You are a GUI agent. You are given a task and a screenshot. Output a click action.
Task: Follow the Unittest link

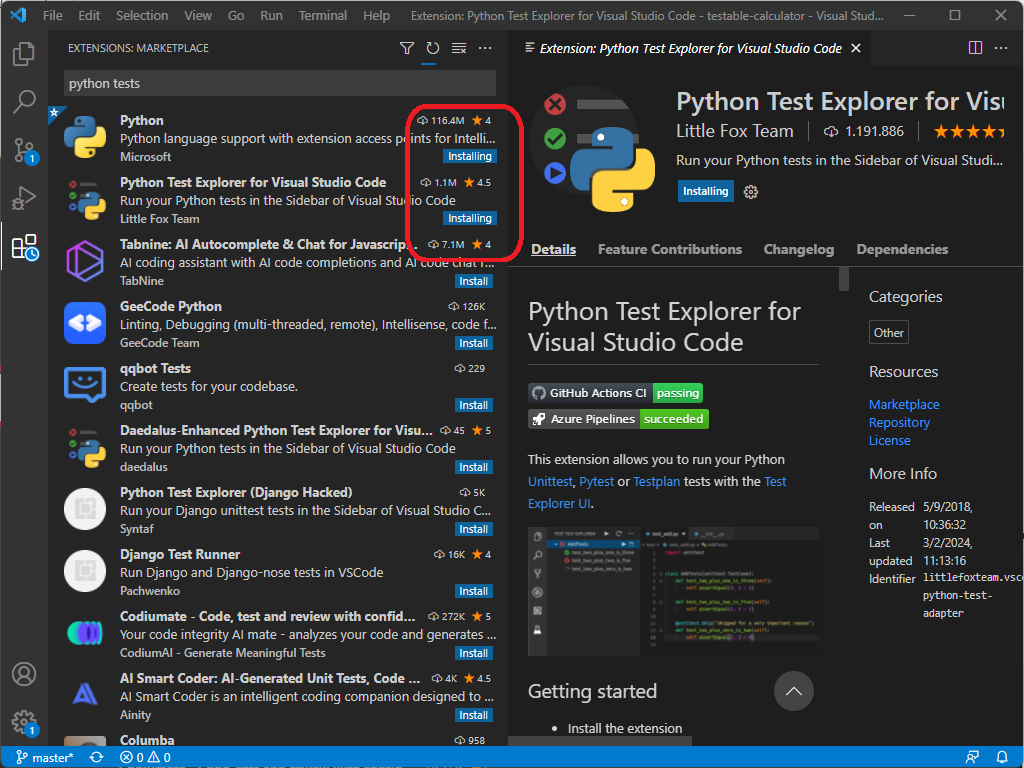550,481
